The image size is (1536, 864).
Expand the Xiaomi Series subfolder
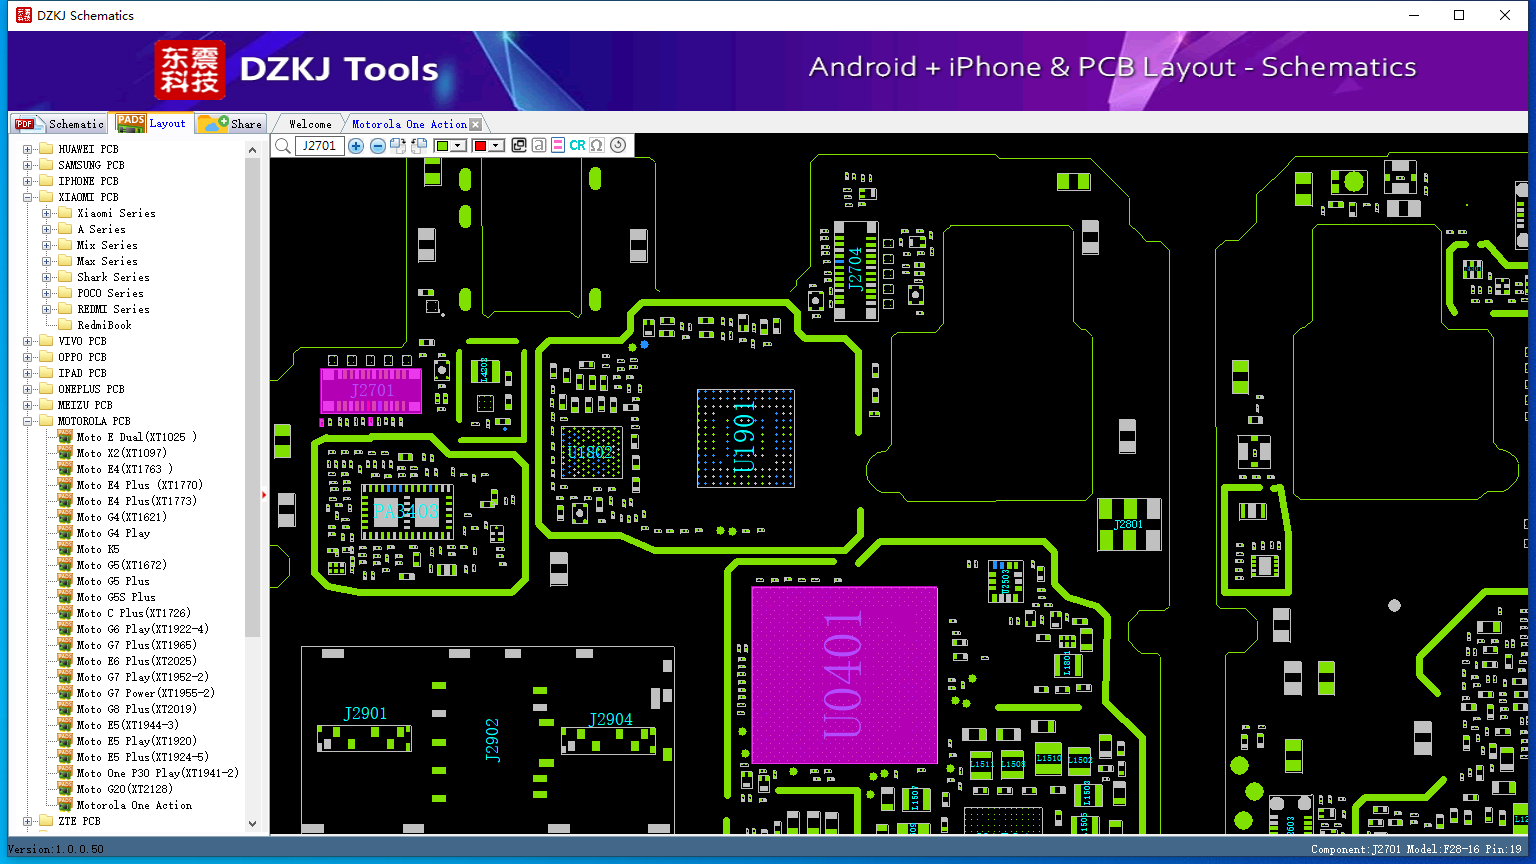click(x=46, y=213)
